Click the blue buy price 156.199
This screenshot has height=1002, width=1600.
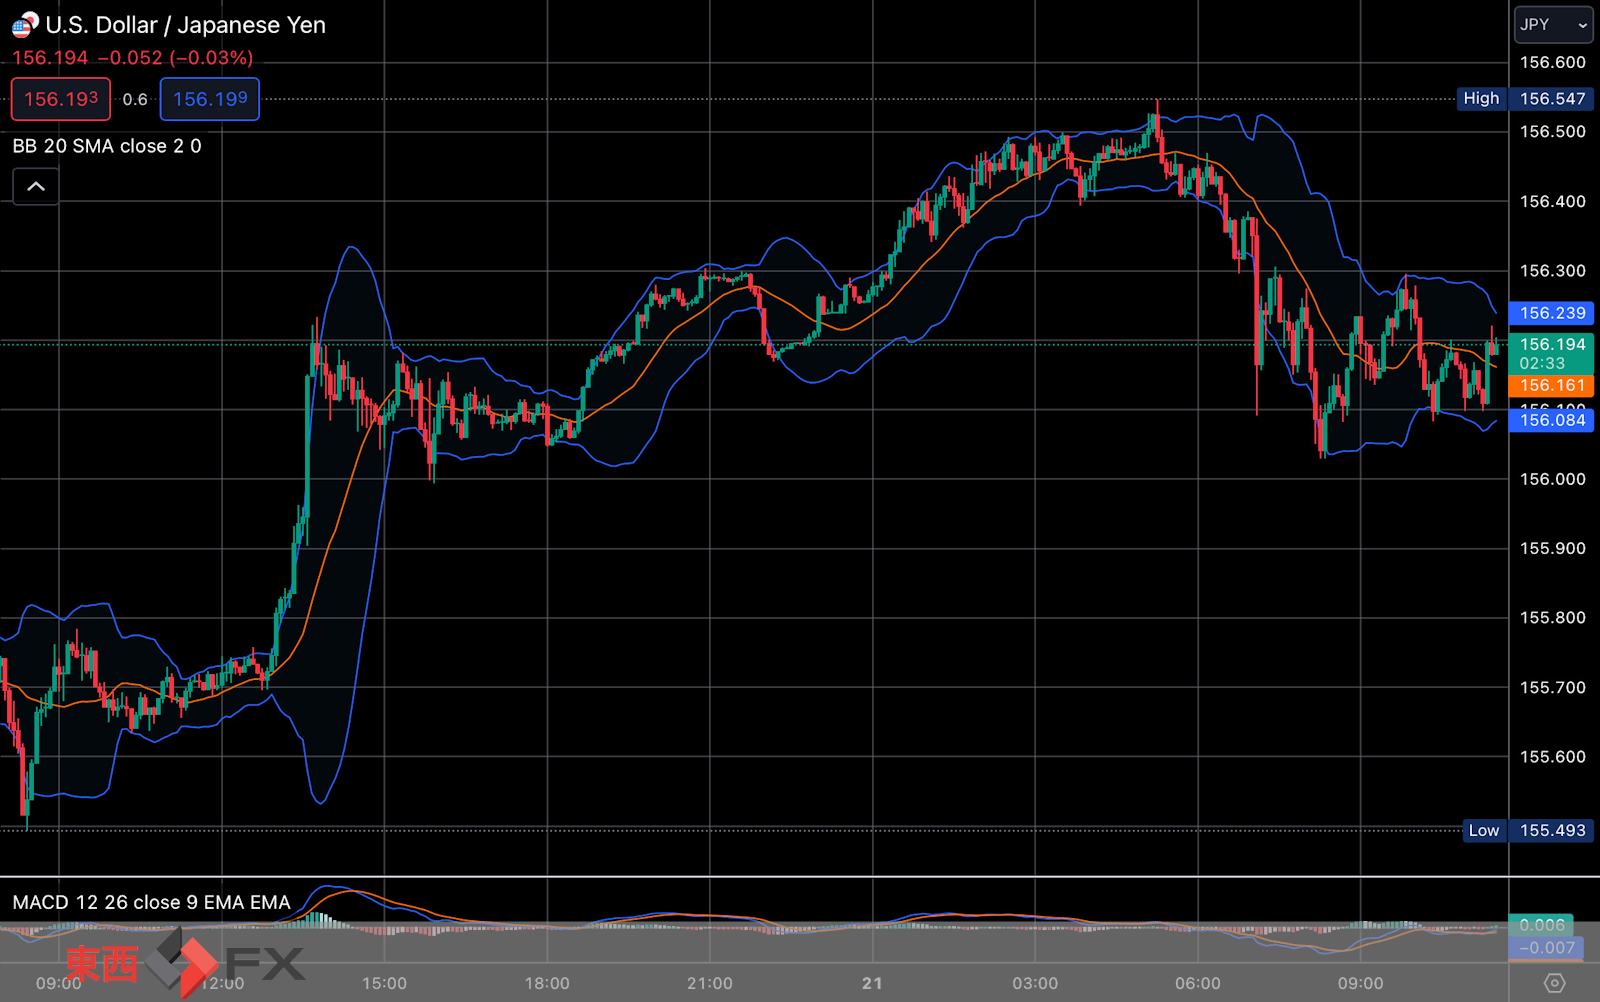coord(210,99)
